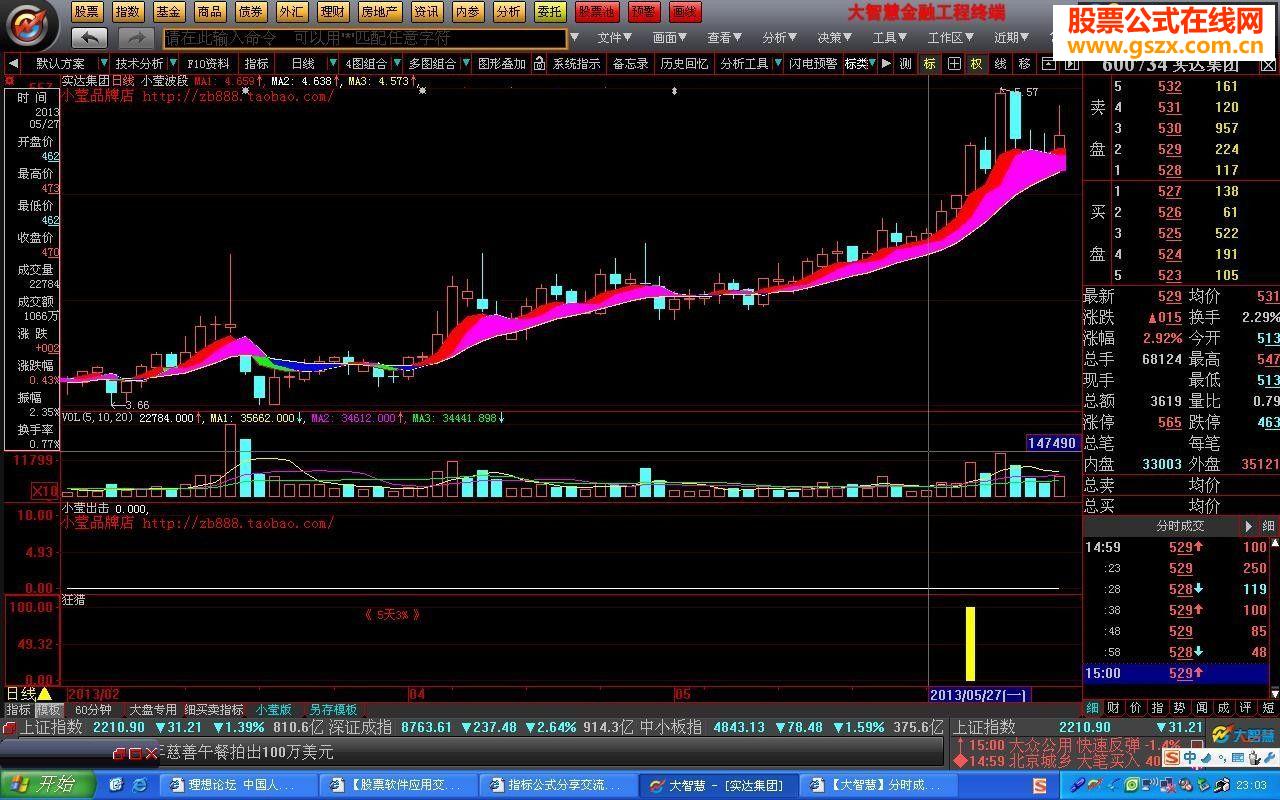Viewport: 1280px width, 800px height.
Task: Click the 备忘录 memo button
Action: pyautogui.click(x=630, y=63)
